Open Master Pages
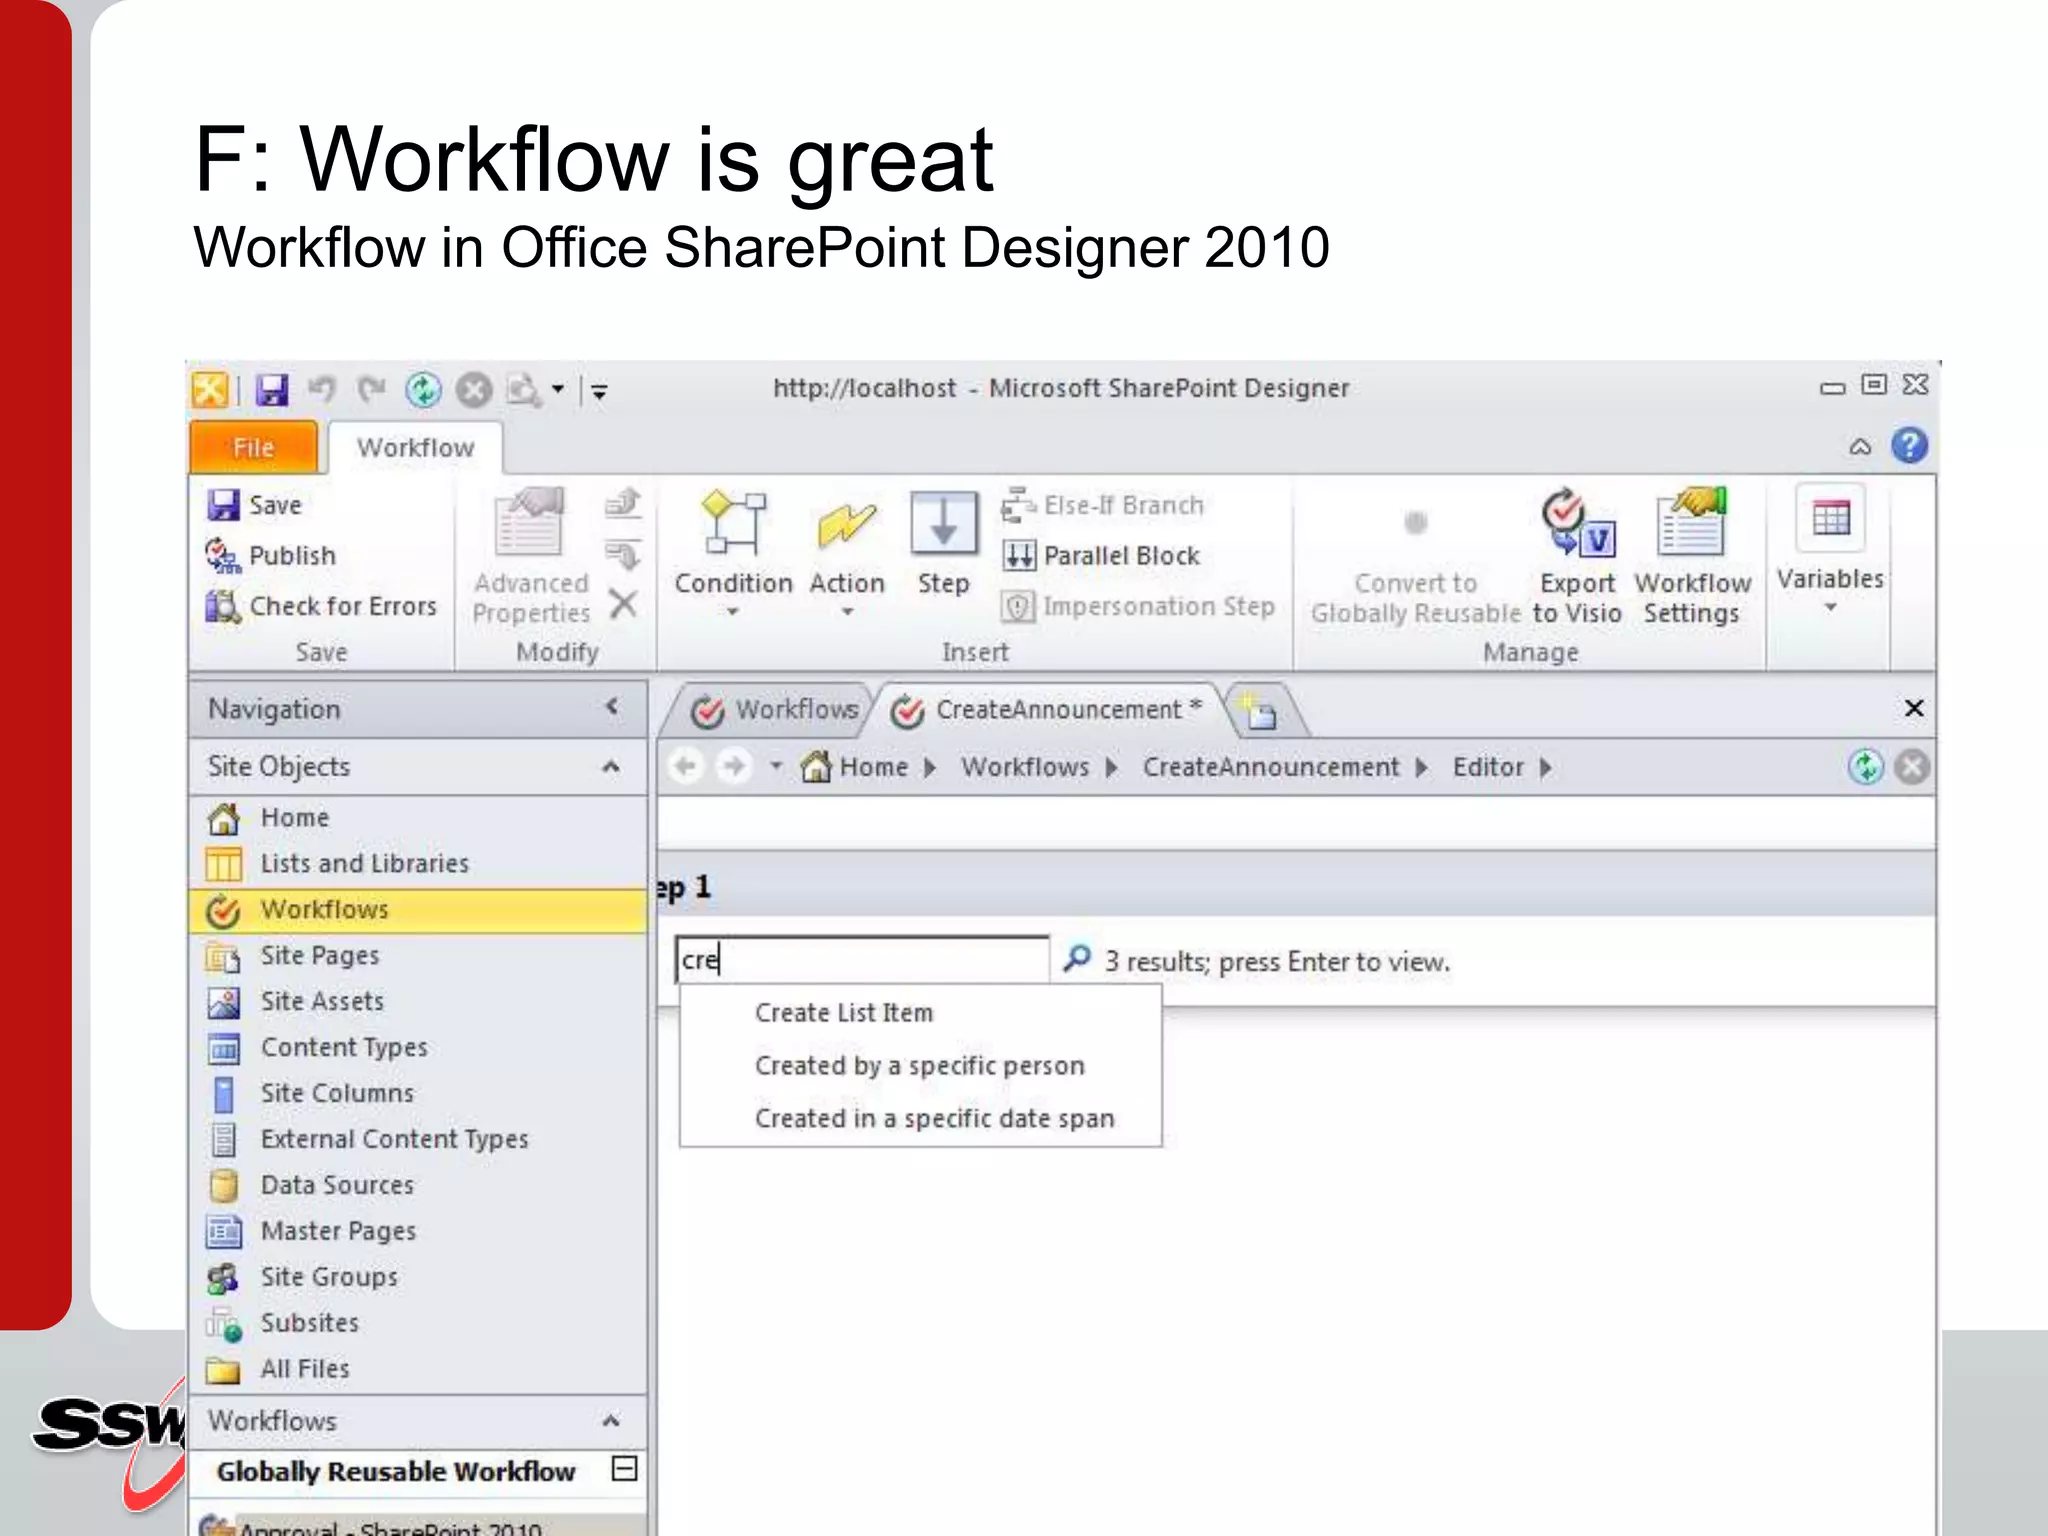2048x1536 pixels. point(418,1232)
